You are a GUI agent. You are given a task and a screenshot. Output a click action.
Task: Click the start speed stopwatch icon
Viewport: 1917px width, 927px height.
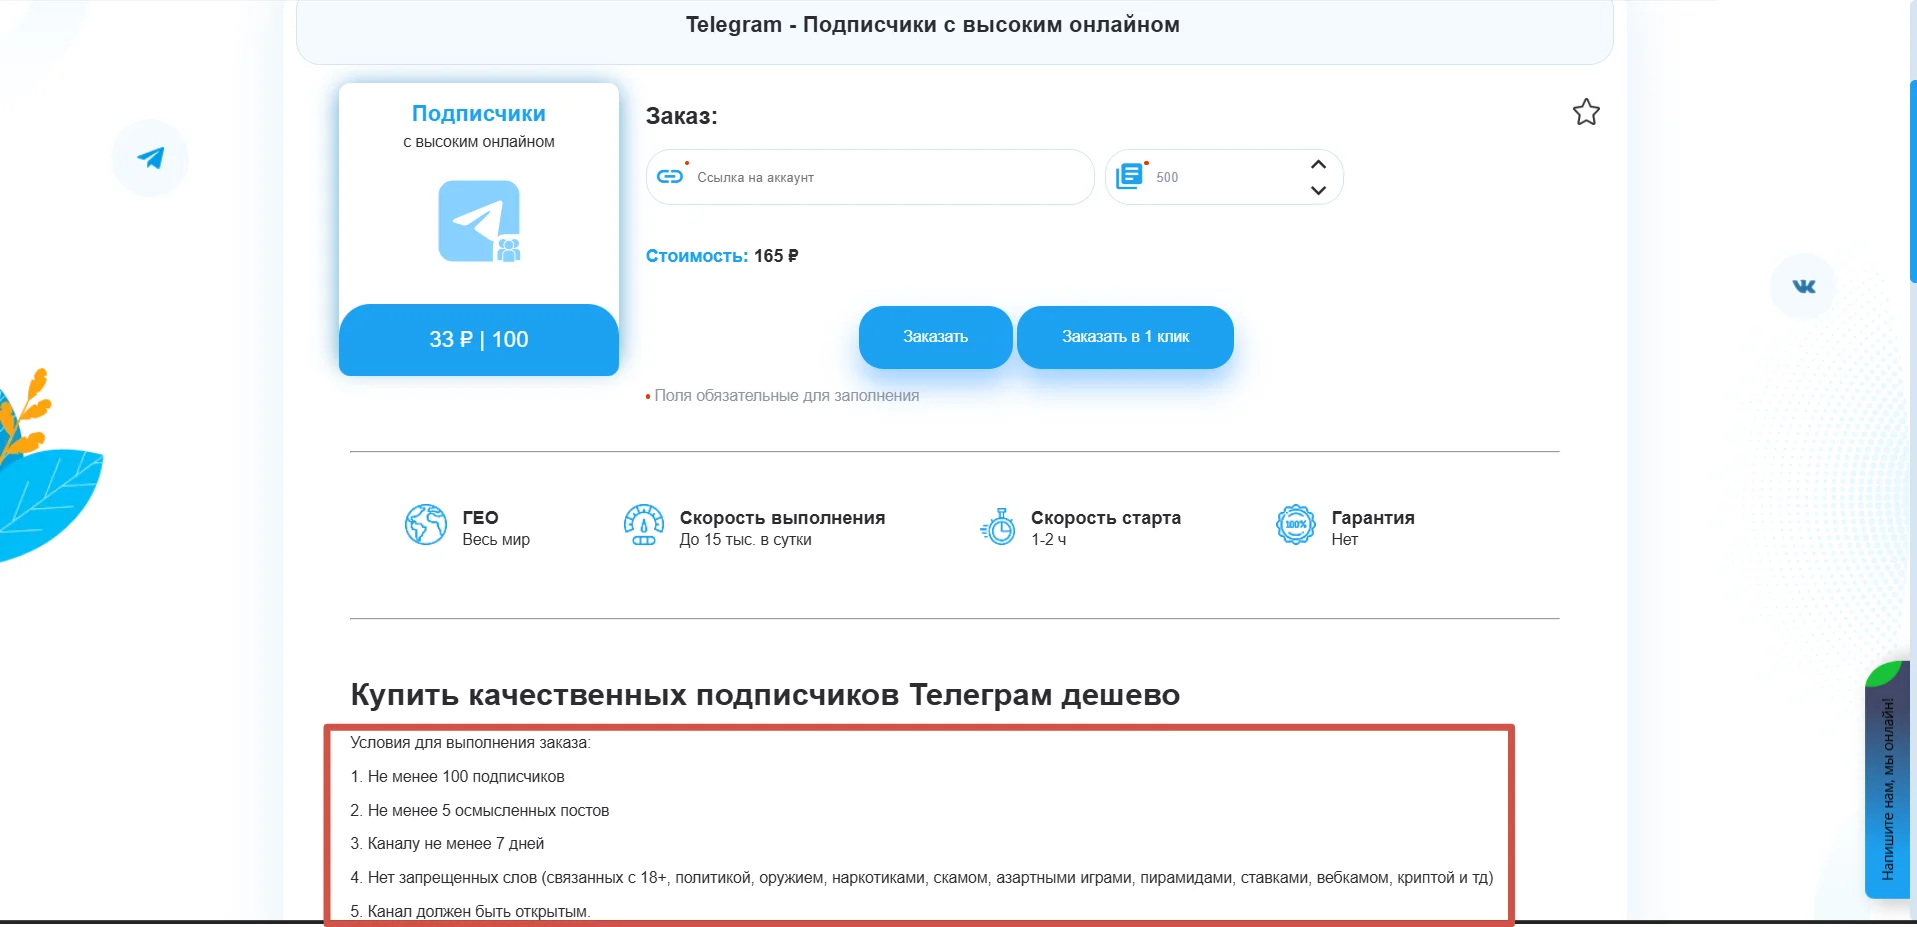(998, 526)
